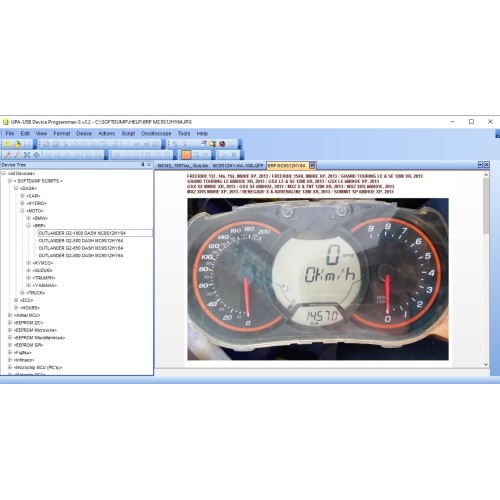Open the Tools menu
Screen dimensions: 500x500
tap(184, 133)
